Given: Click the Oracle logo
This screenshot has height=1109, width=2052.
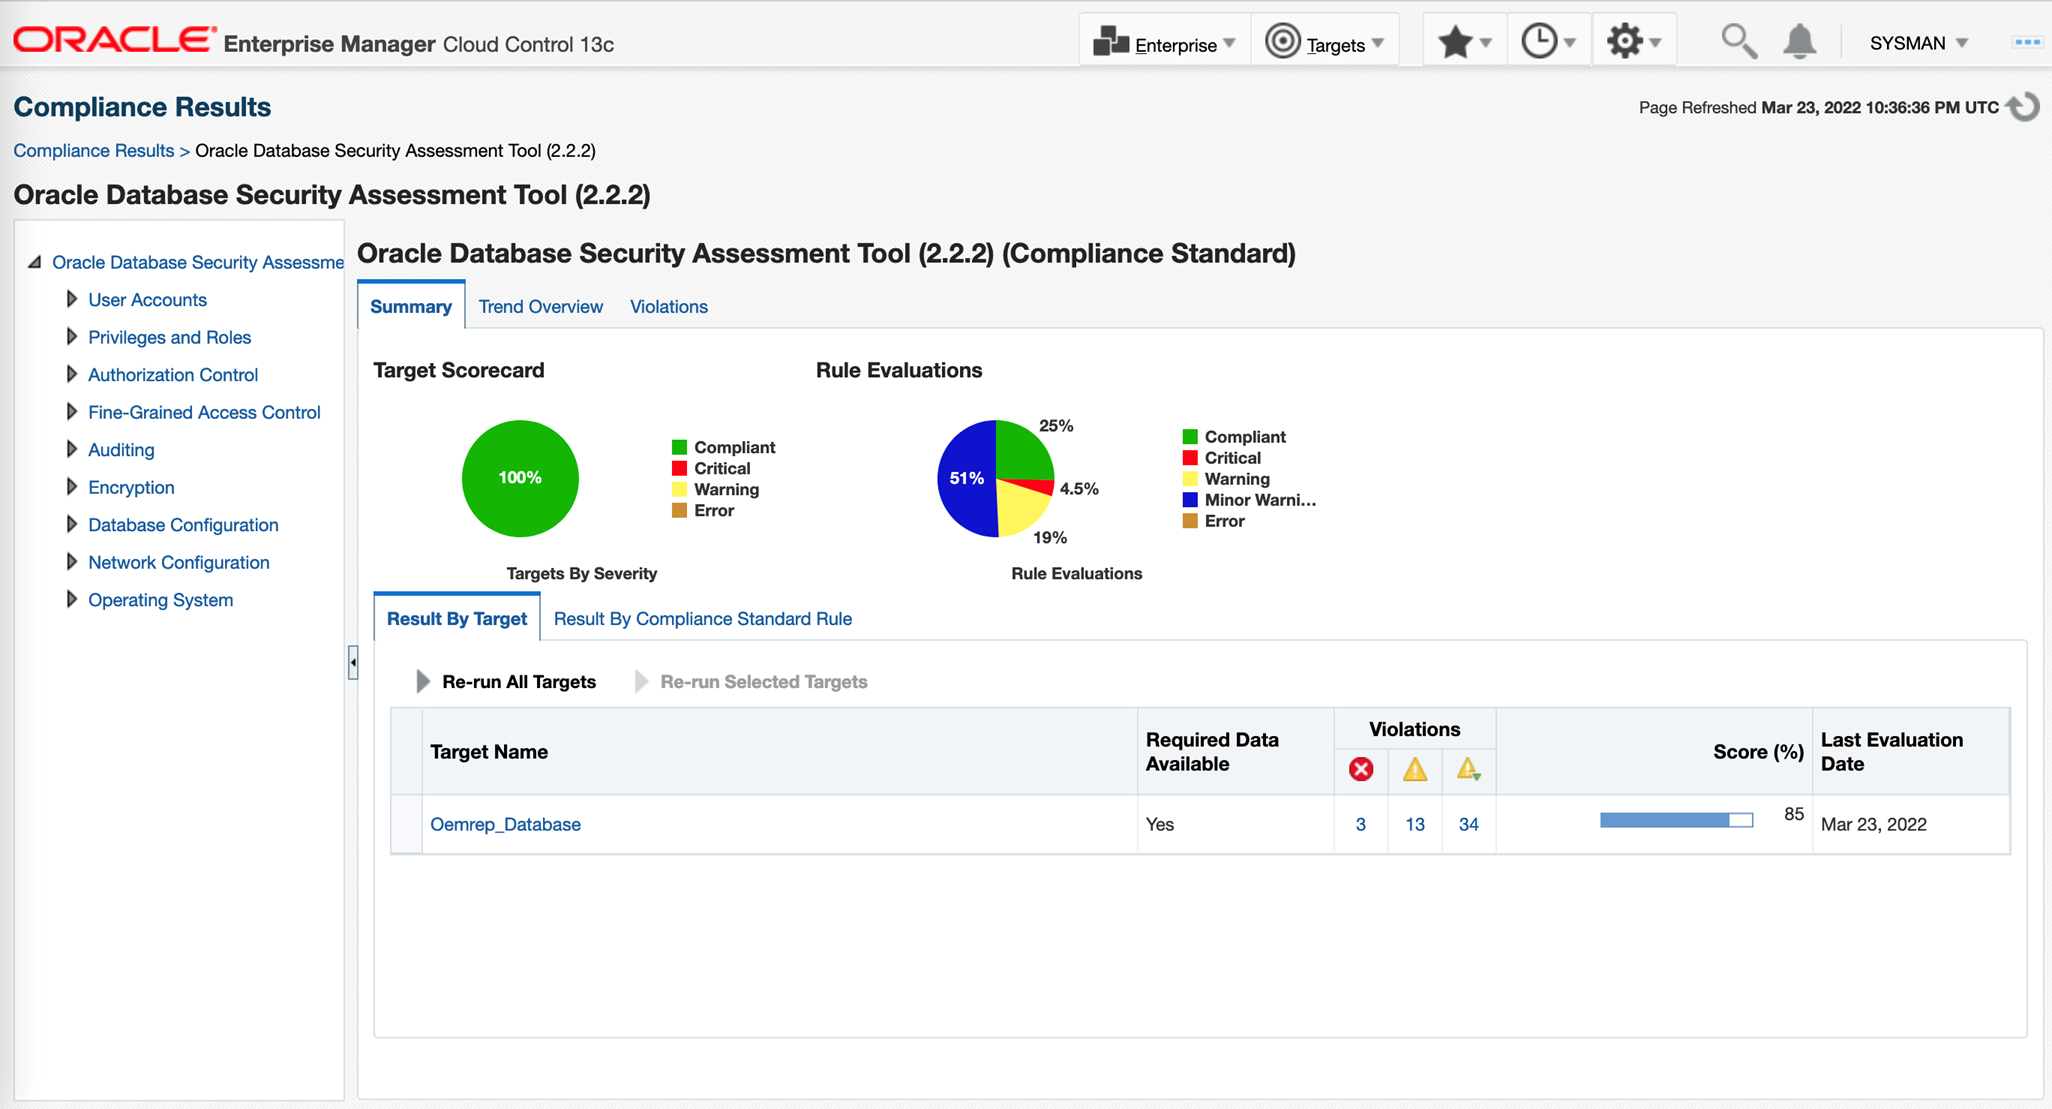Looking at the screenshot, I should tap(114, 40).
